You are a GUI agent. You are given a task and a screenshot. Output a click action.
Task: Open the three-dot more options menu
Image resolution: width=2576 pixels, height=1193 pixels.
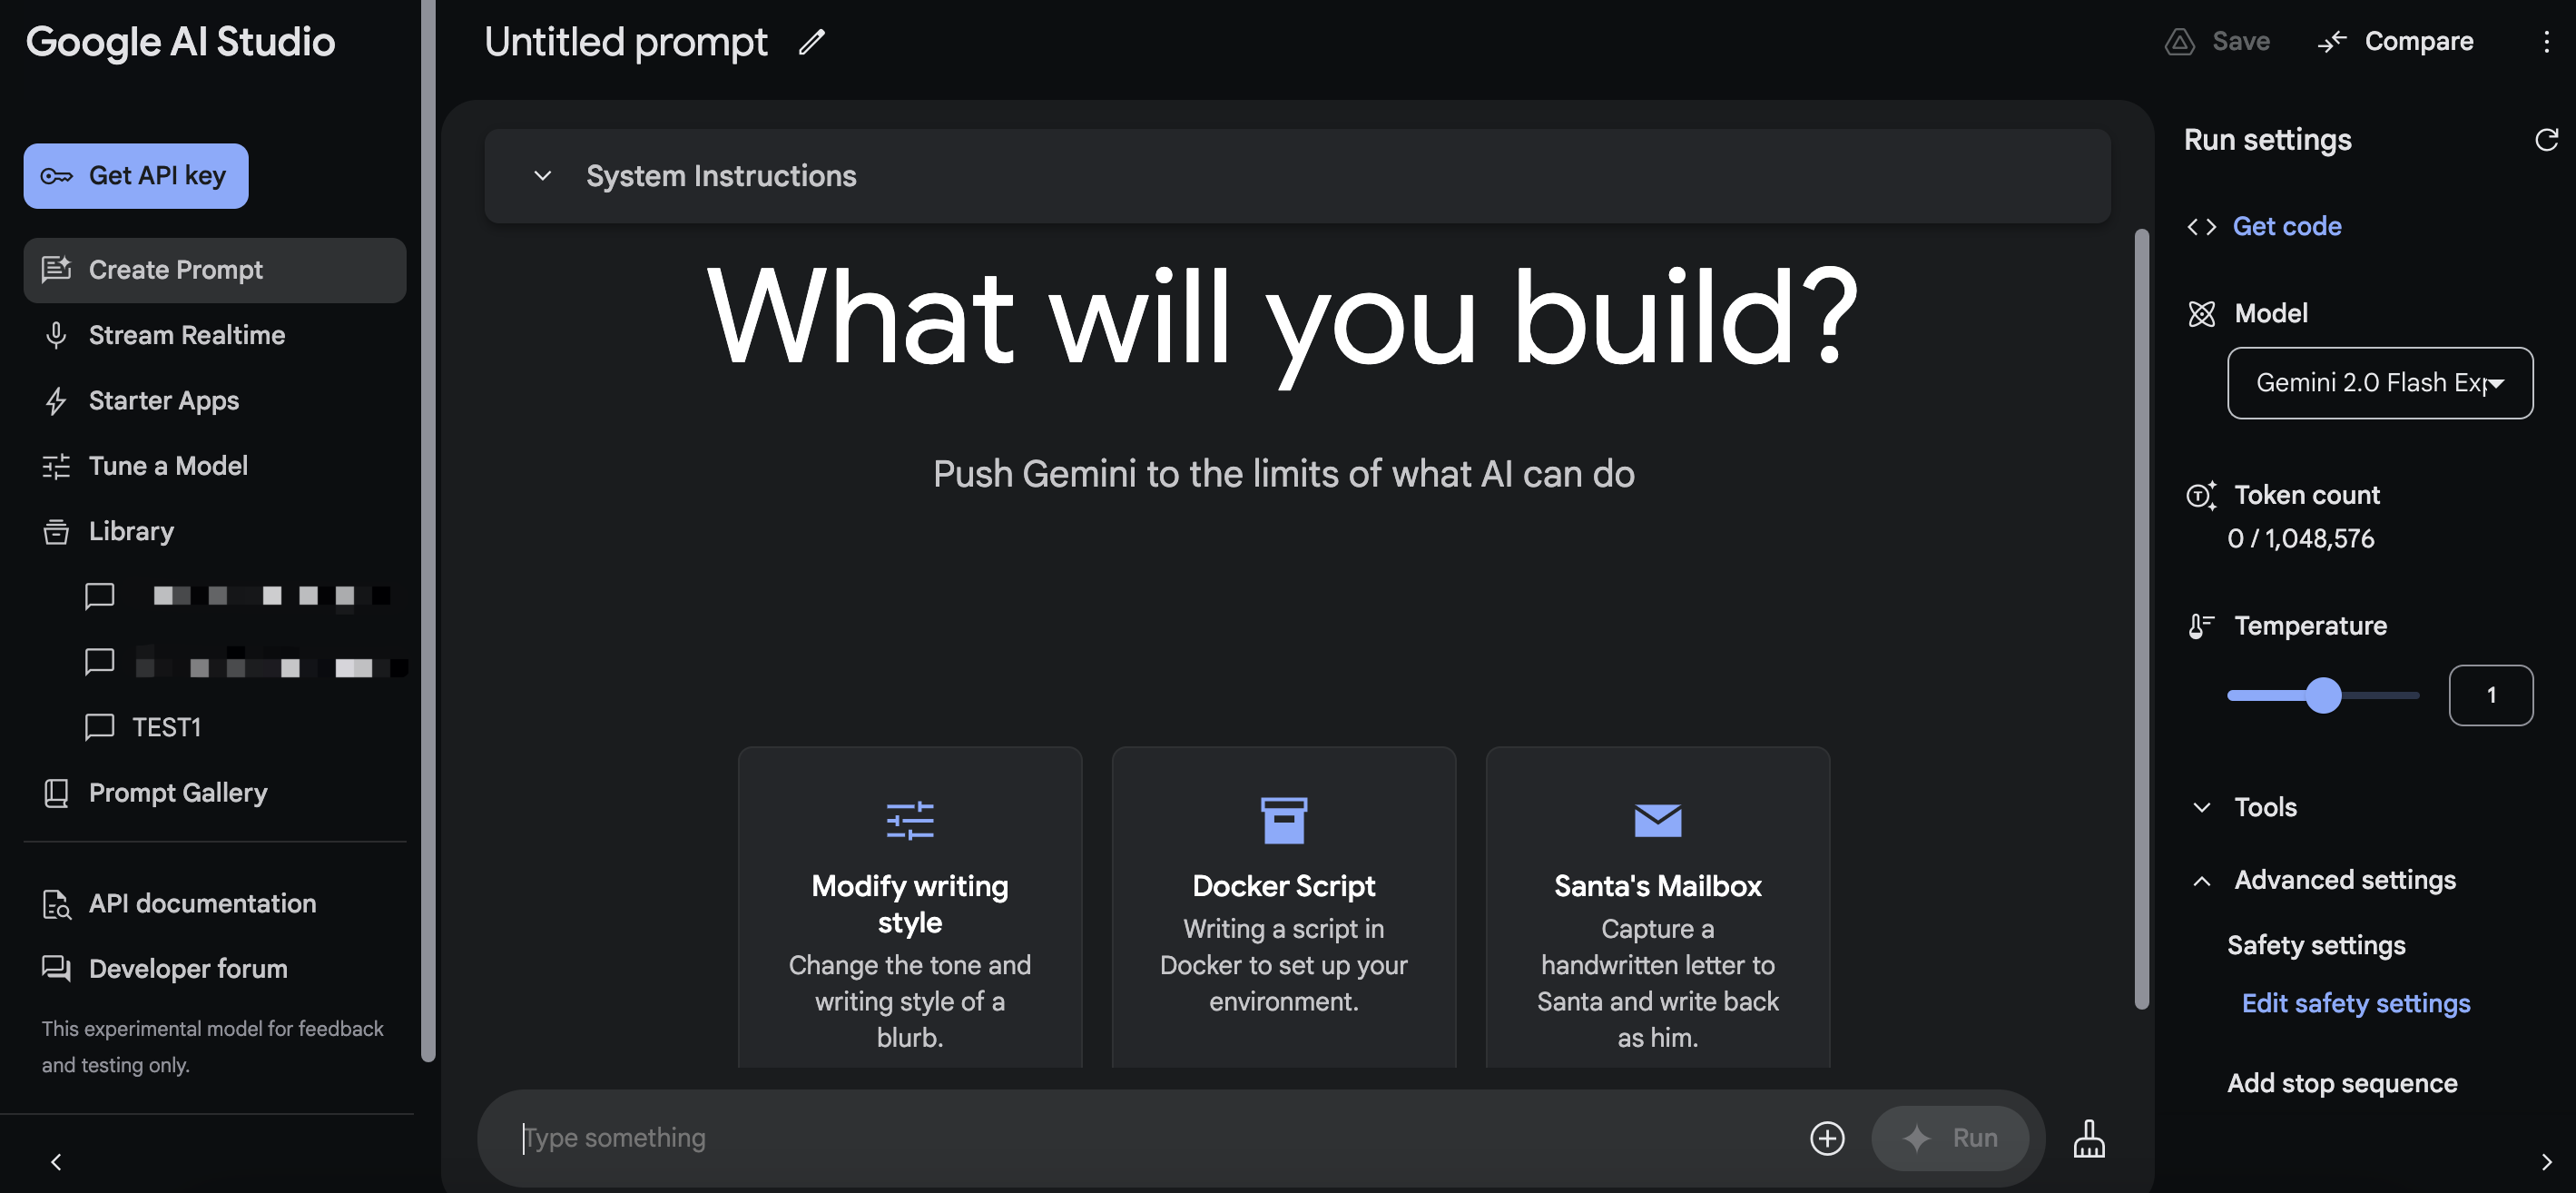[2545, 41]
